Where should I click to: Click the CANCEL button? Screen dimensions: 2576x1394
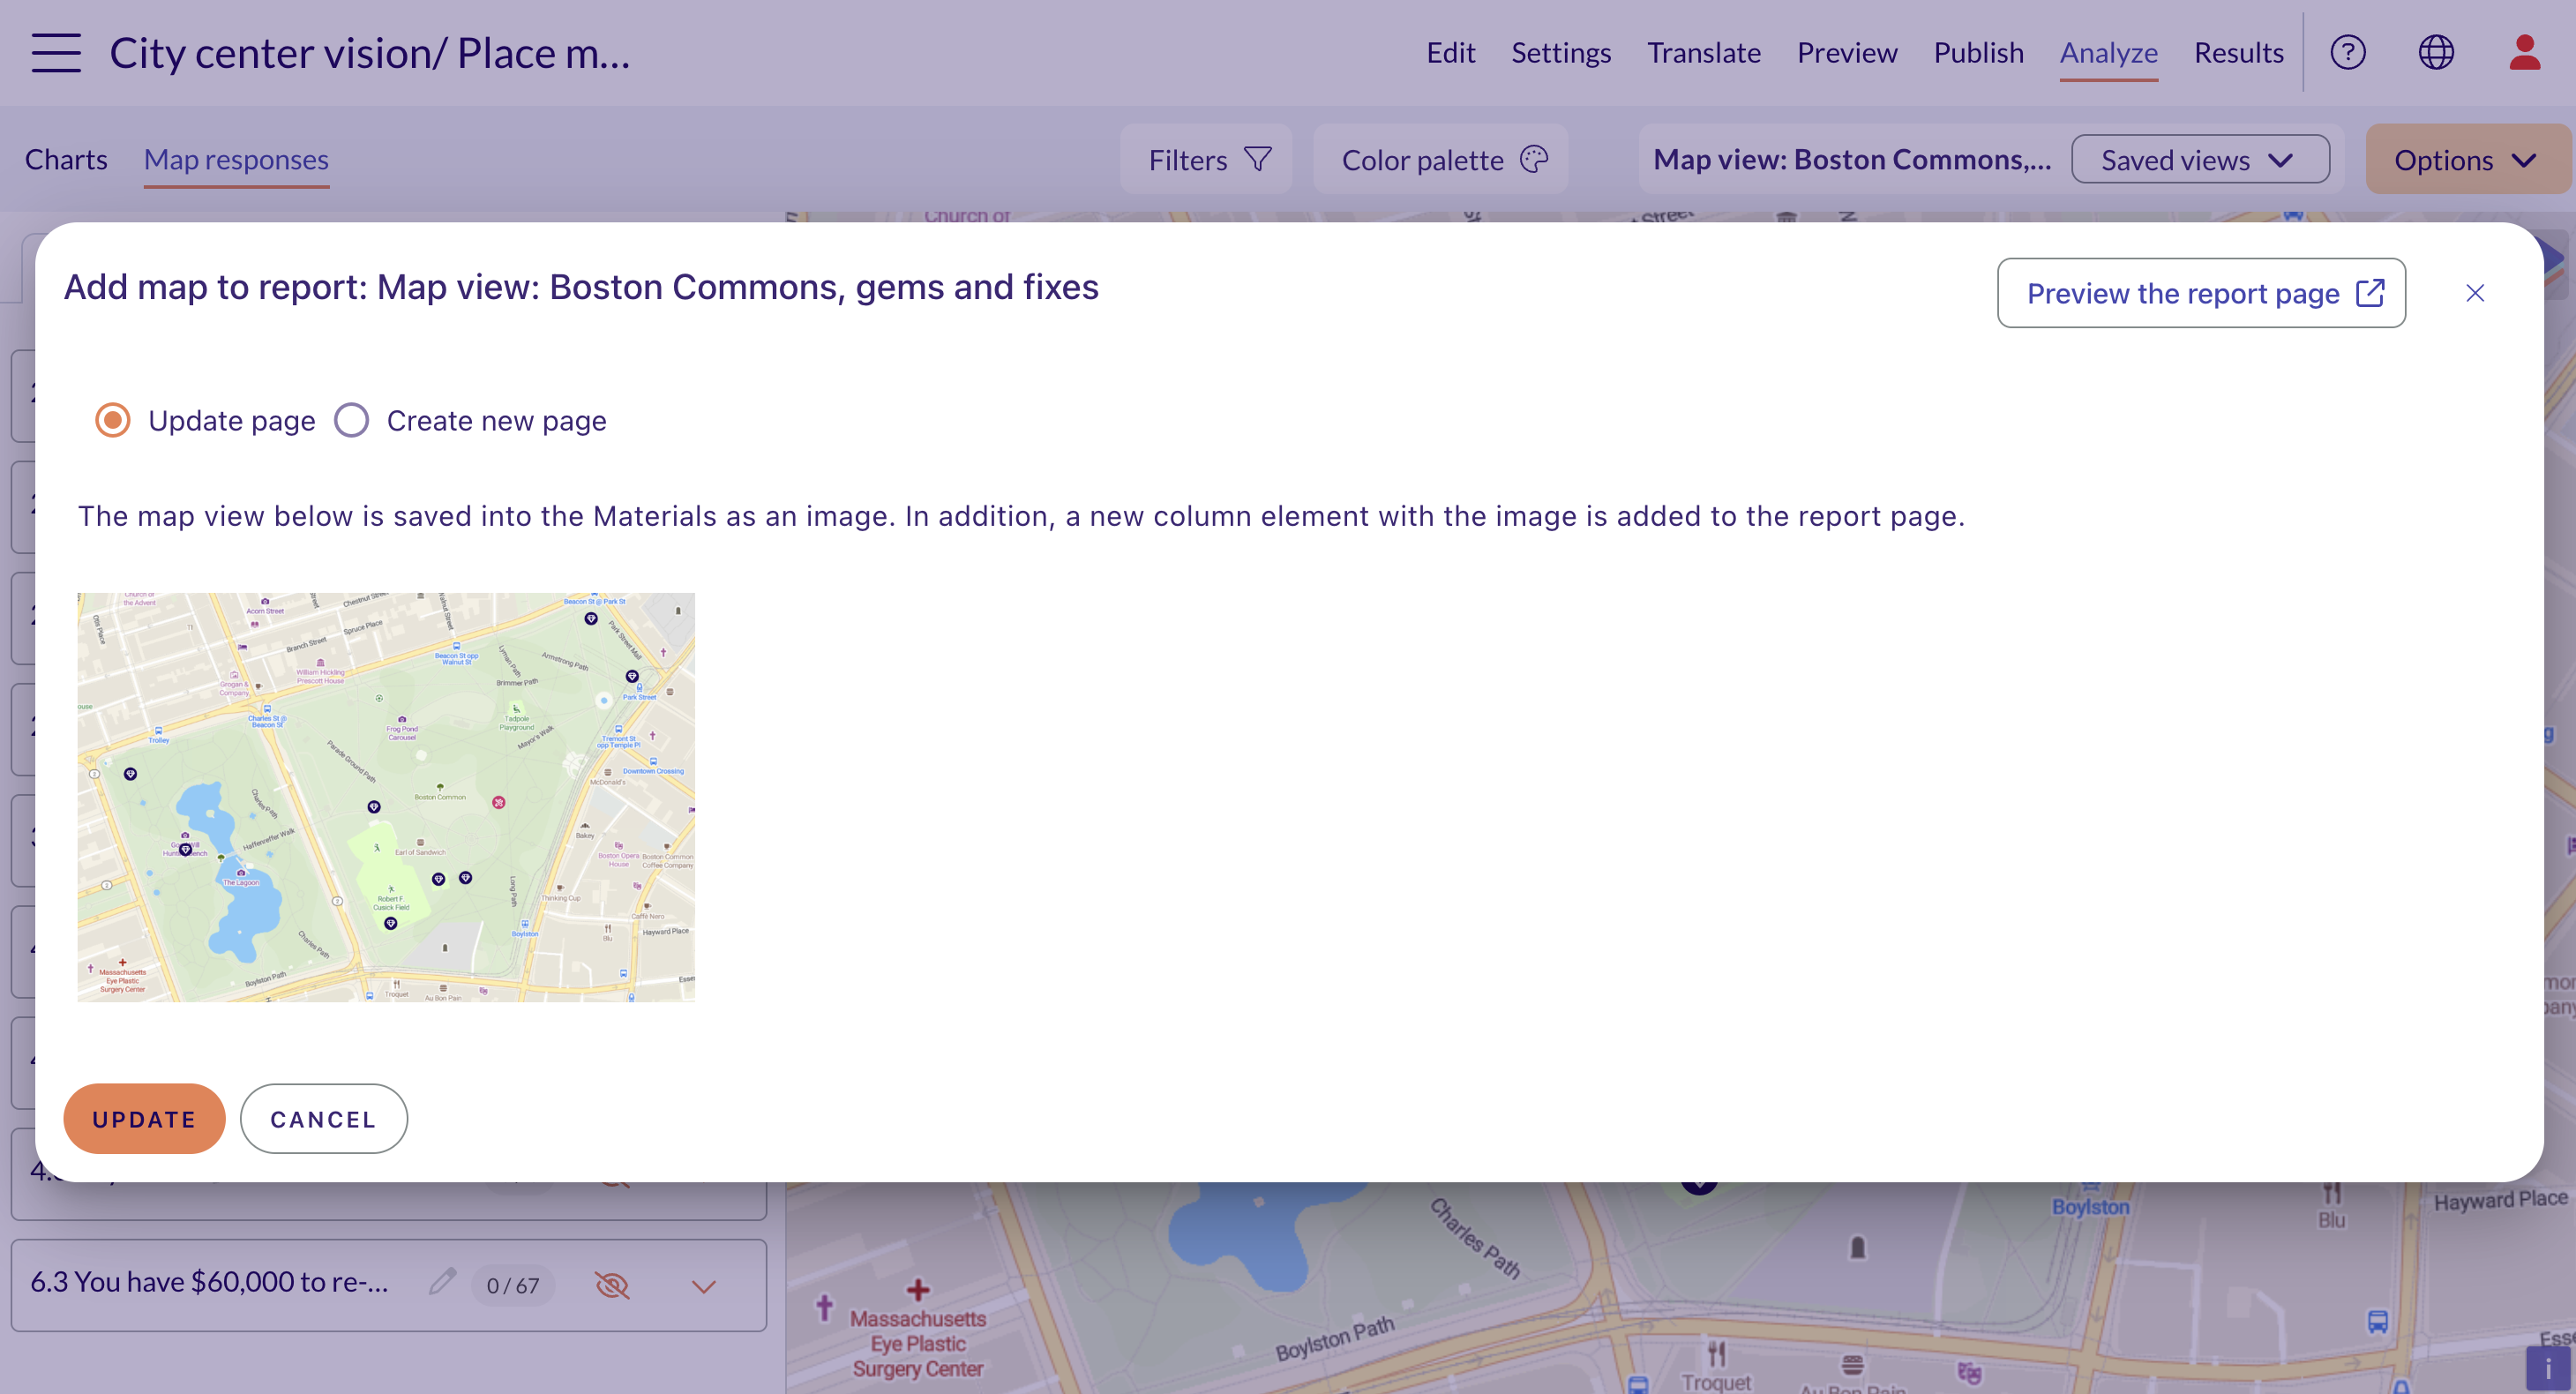pos(323,1118)
